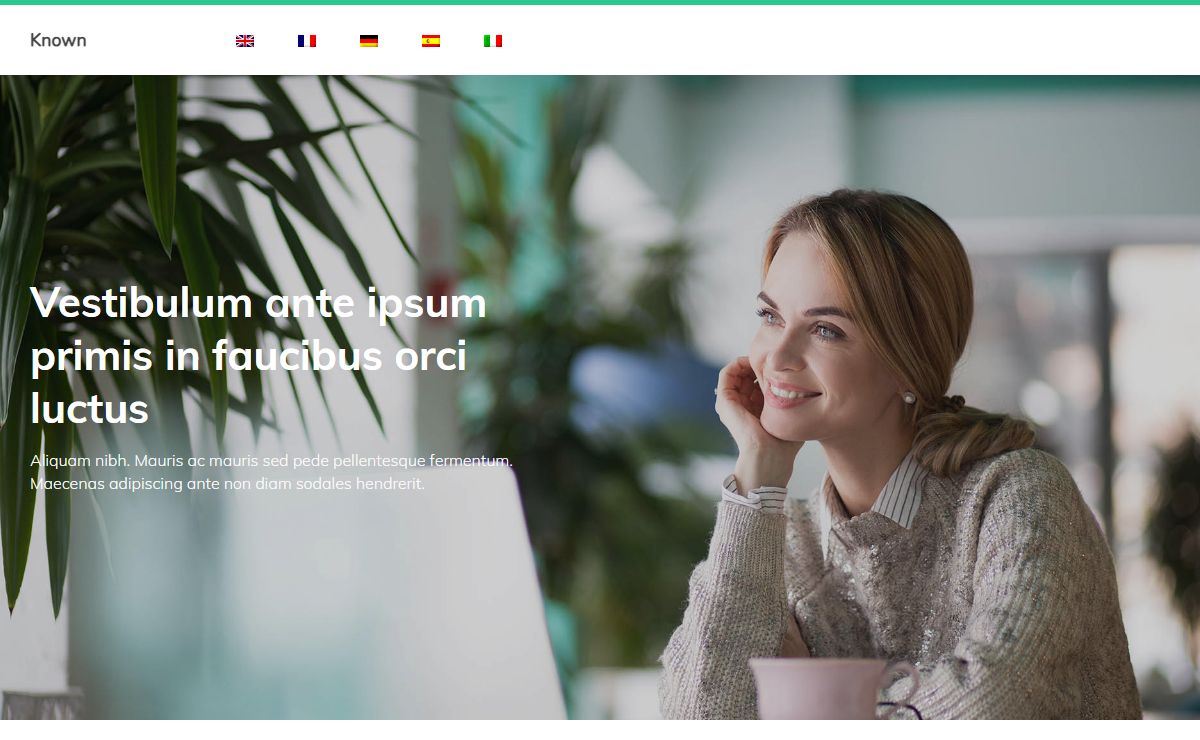Viewport: 1200px width, 740px height.
Task: Pick the Italian flag language icon
Action: click(493, 41)
